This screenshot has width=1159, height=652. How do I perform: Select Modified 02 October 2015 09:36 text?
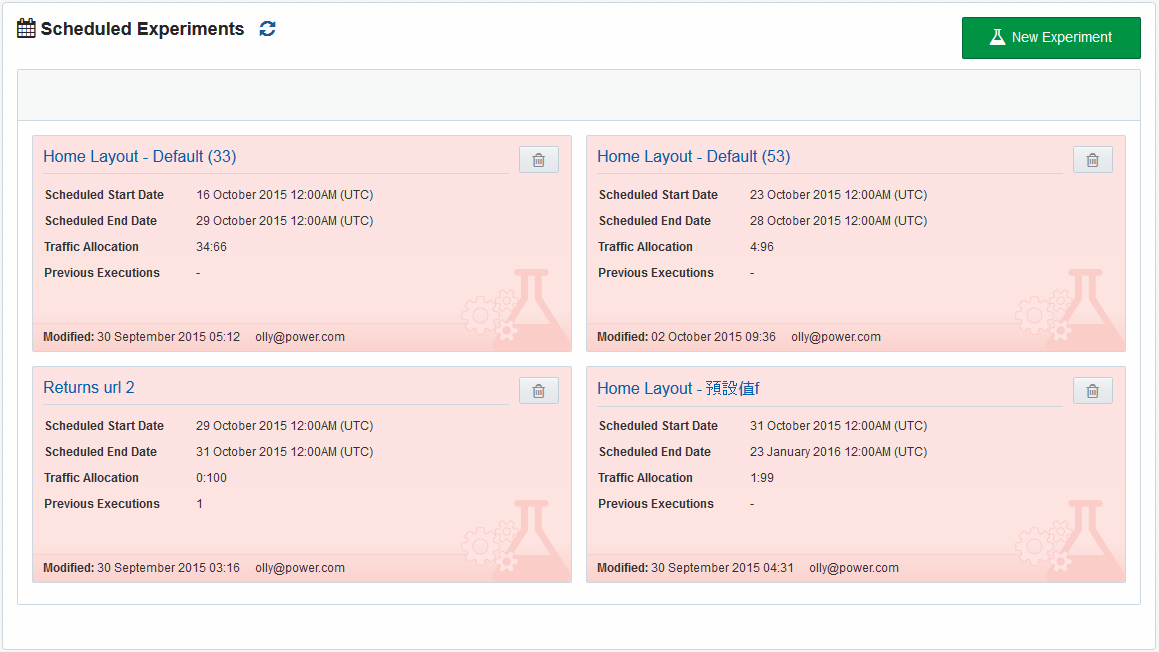(687, 337)
